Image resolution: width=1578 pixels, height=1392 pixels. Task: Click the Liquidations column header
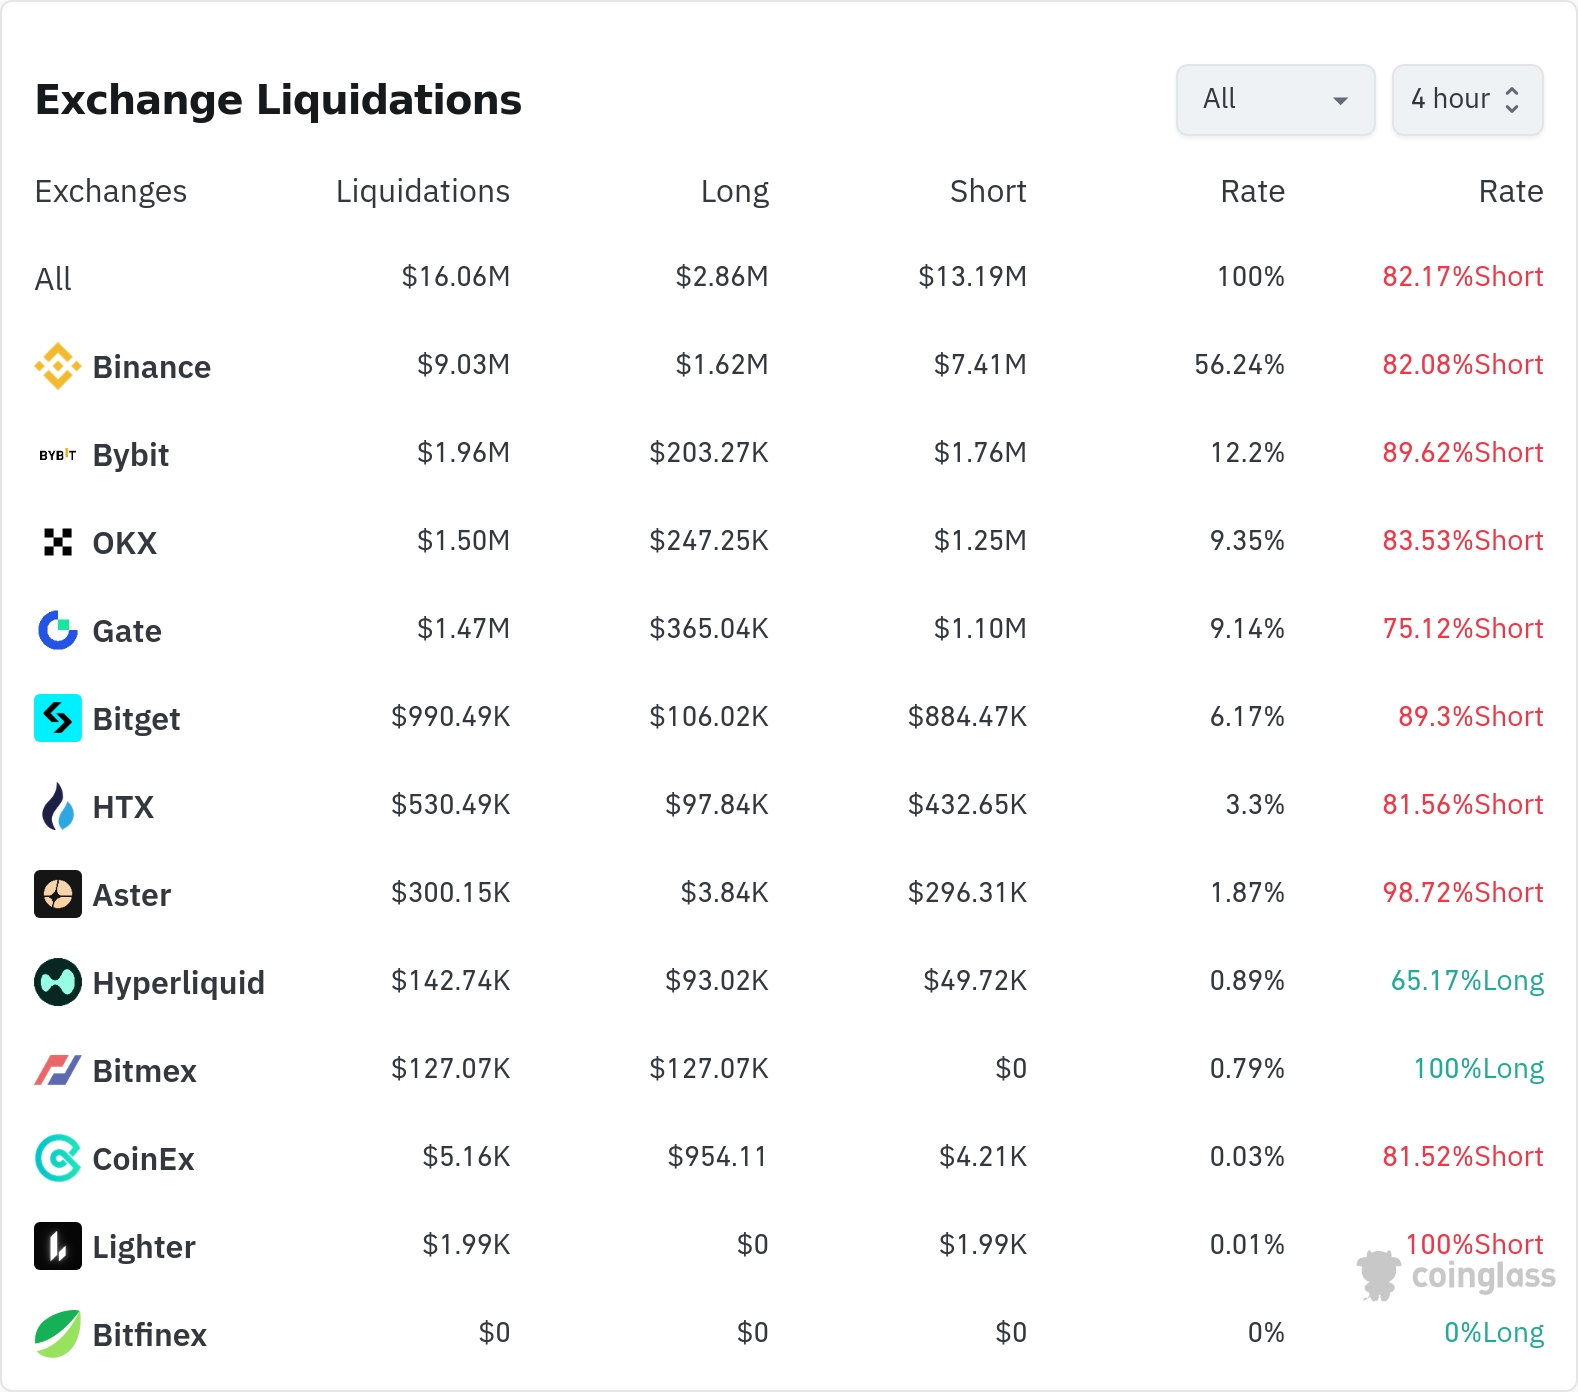tap(422, 191)
